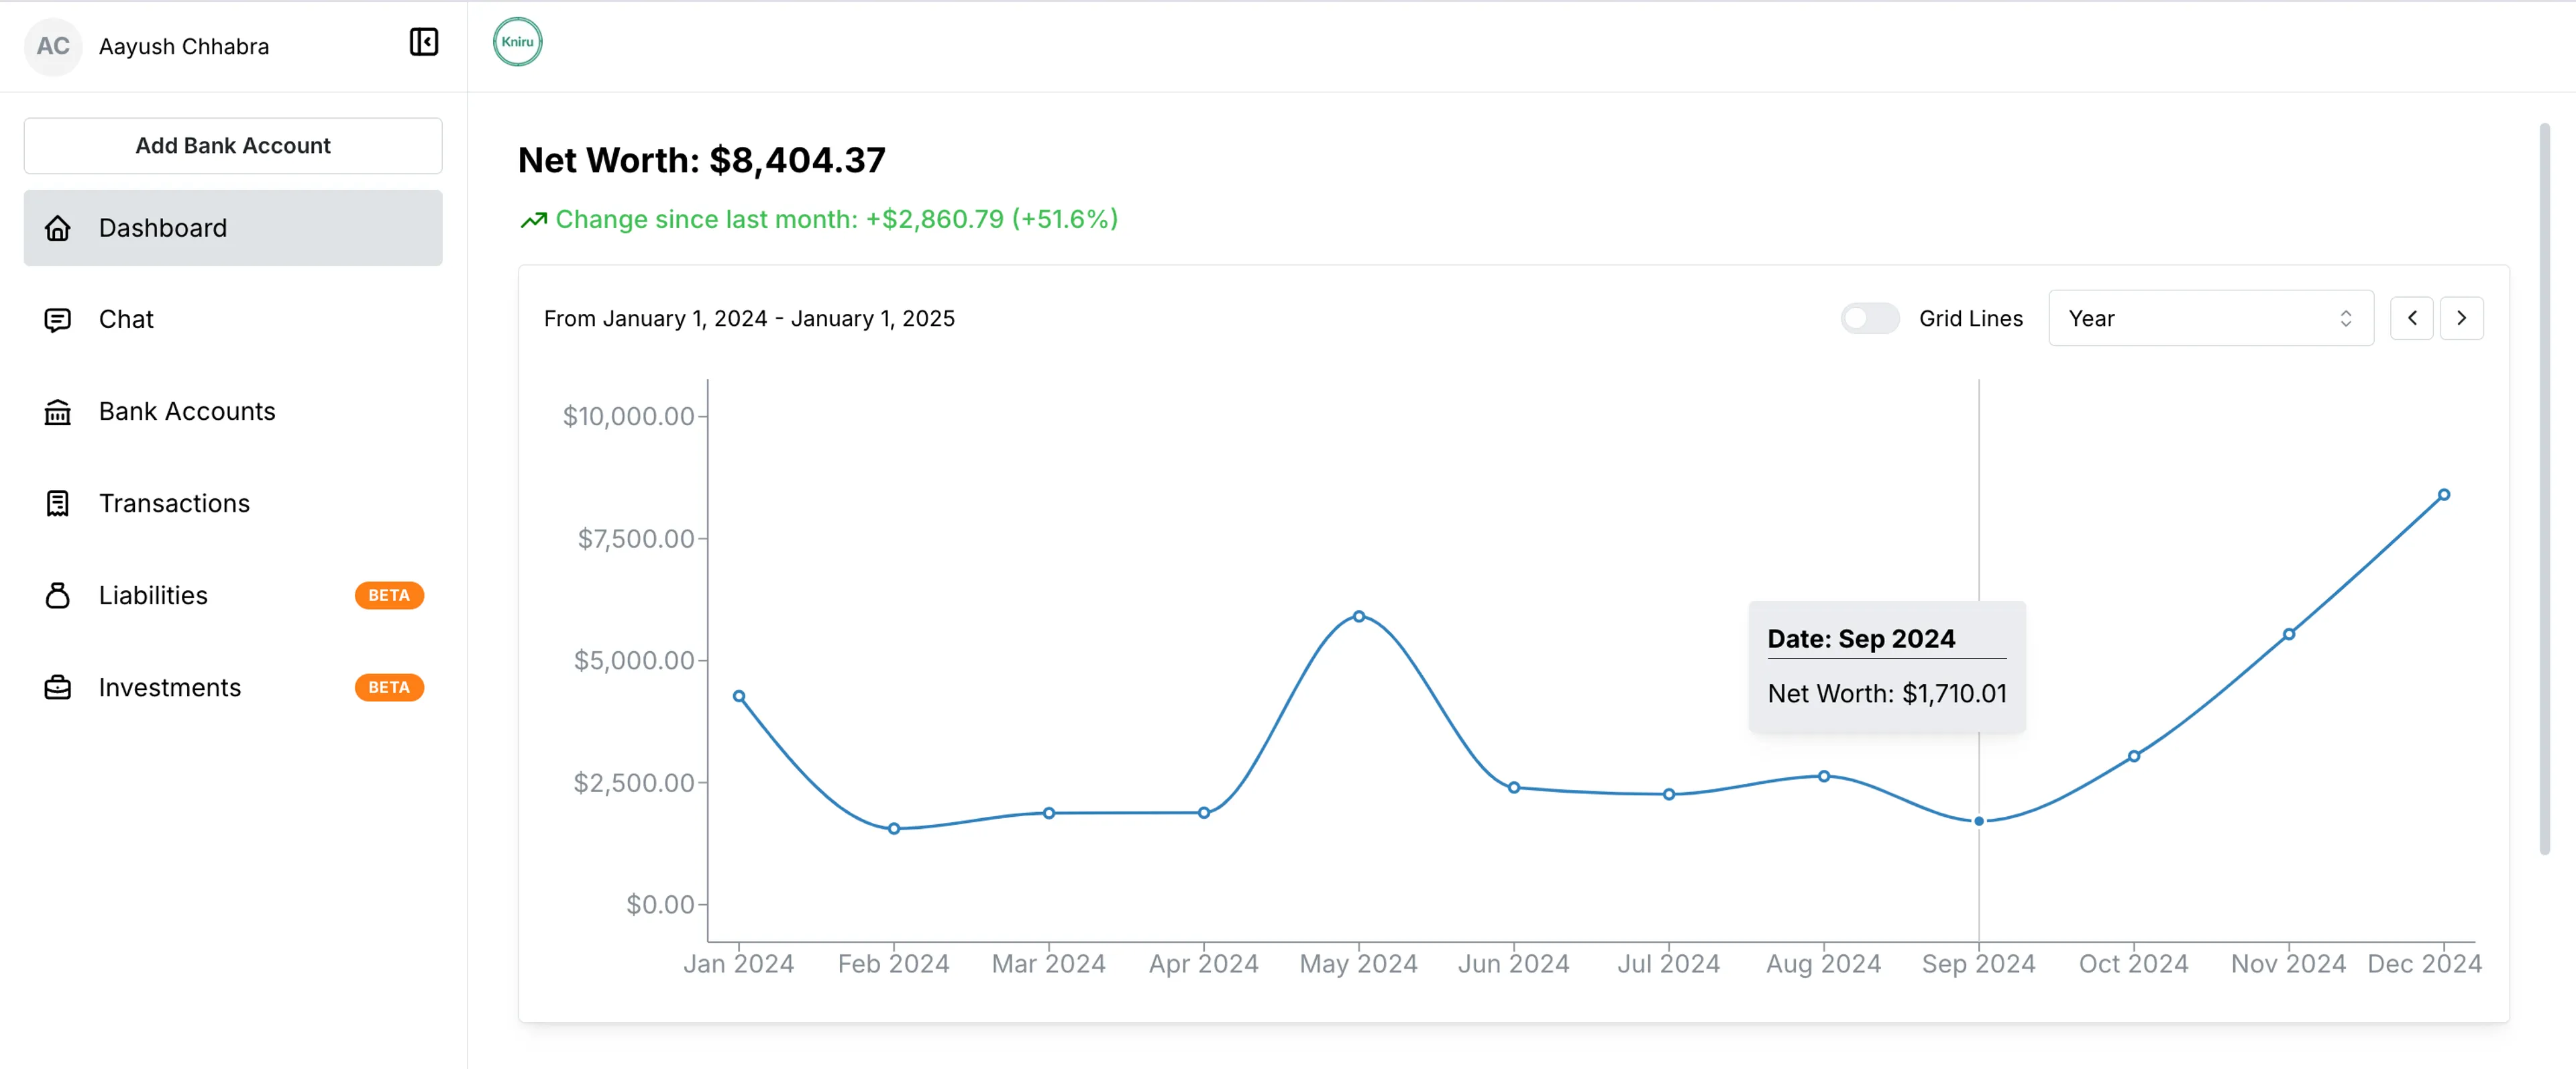Click the Add Bank Account button

[x=233, y=146]
